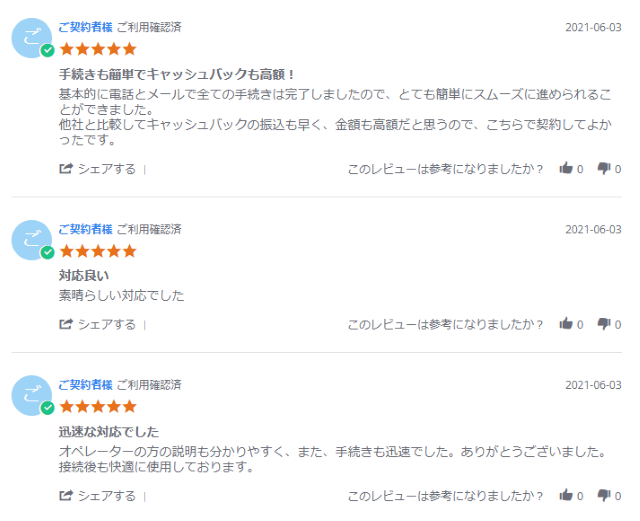Click the second reviewer's avatar

(32, 240)
